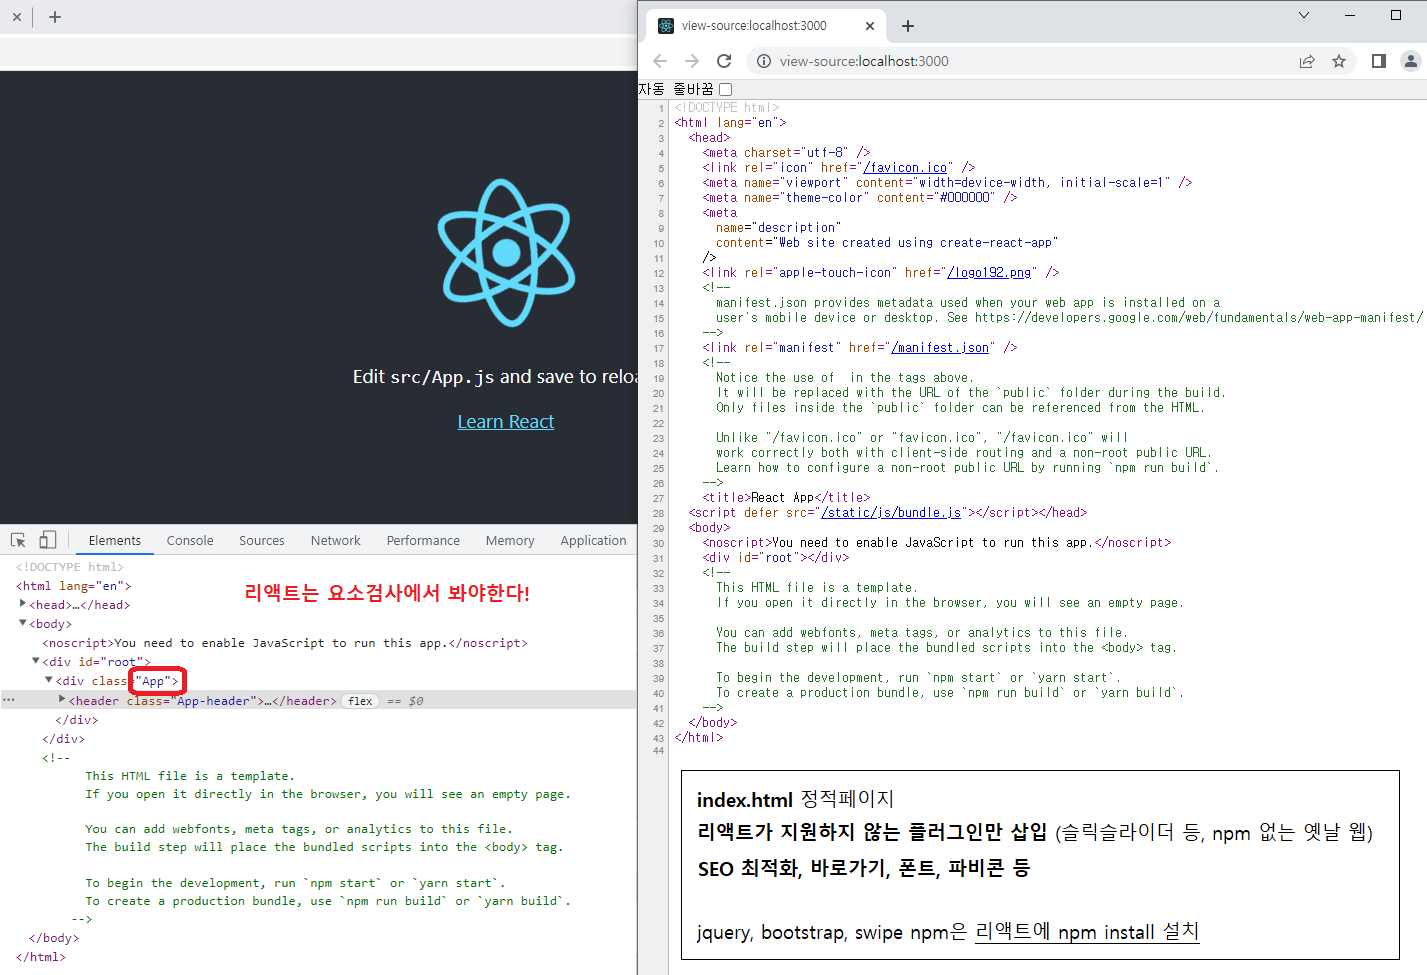Click the div id="root" source line
The image size is (1427, 975).
(x=775, y=558)
